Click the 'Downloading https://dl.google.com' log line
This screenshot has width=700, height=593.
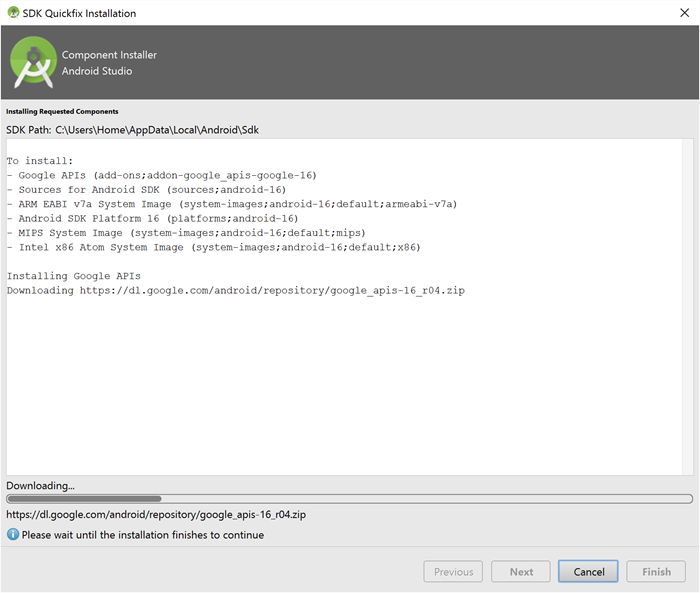click(236, 290)
